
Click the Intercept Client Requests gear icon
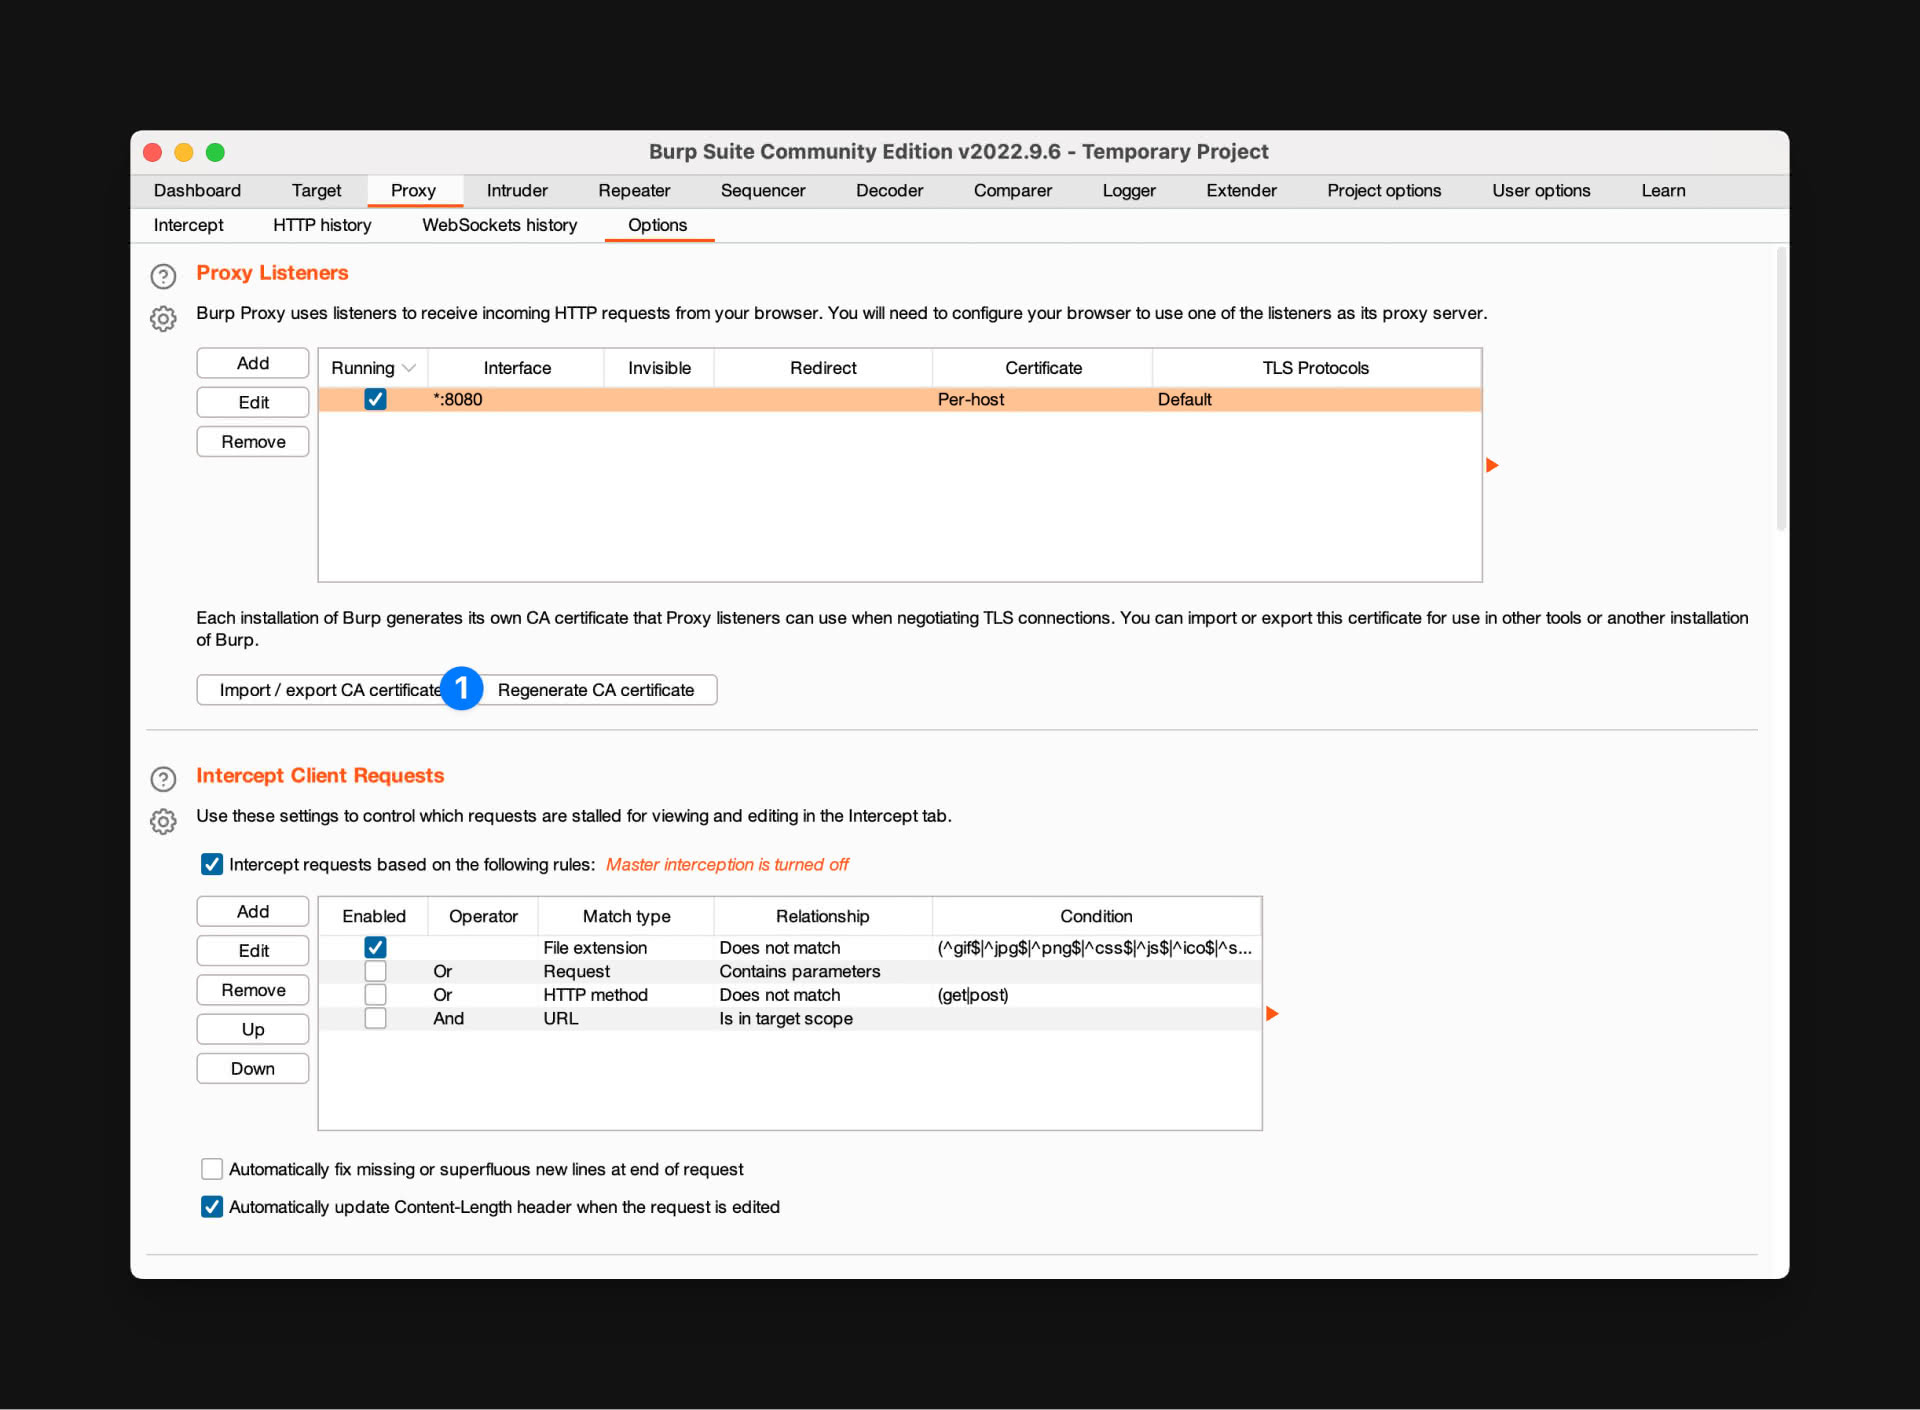(165, 817)
